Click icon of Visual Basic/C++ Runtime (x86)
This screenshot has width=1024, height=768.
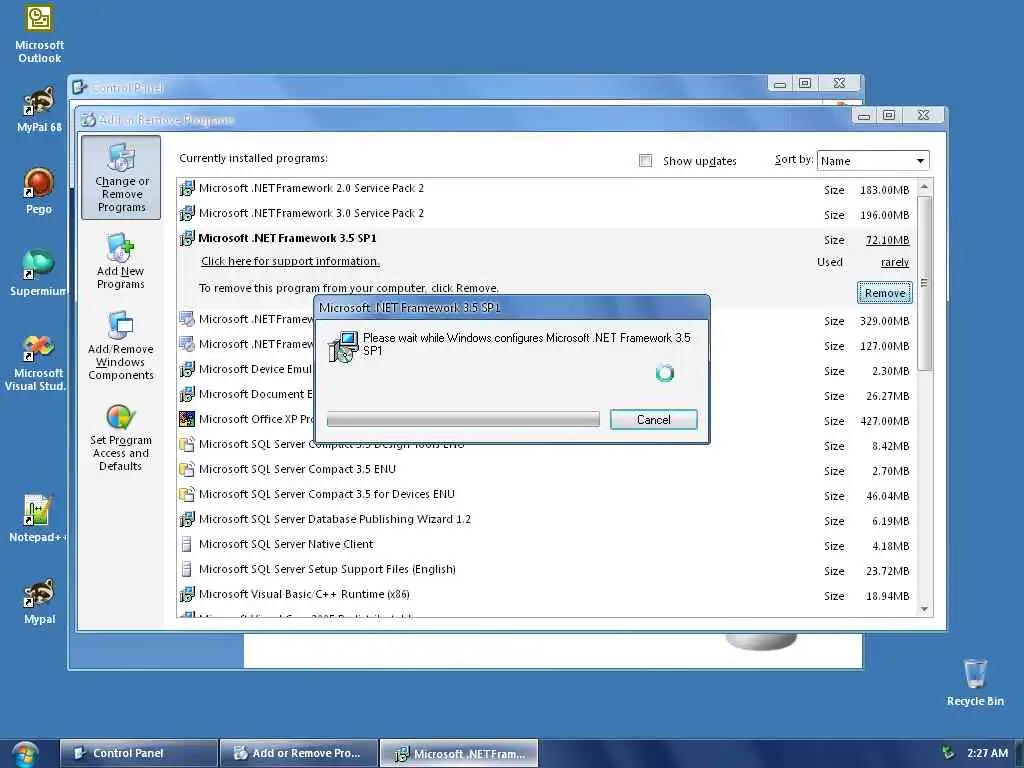click(x=187, y=594)
